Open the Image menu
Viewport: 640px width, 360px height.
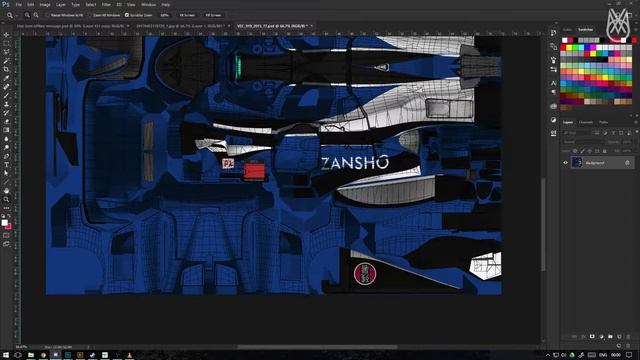click(45, 4)
